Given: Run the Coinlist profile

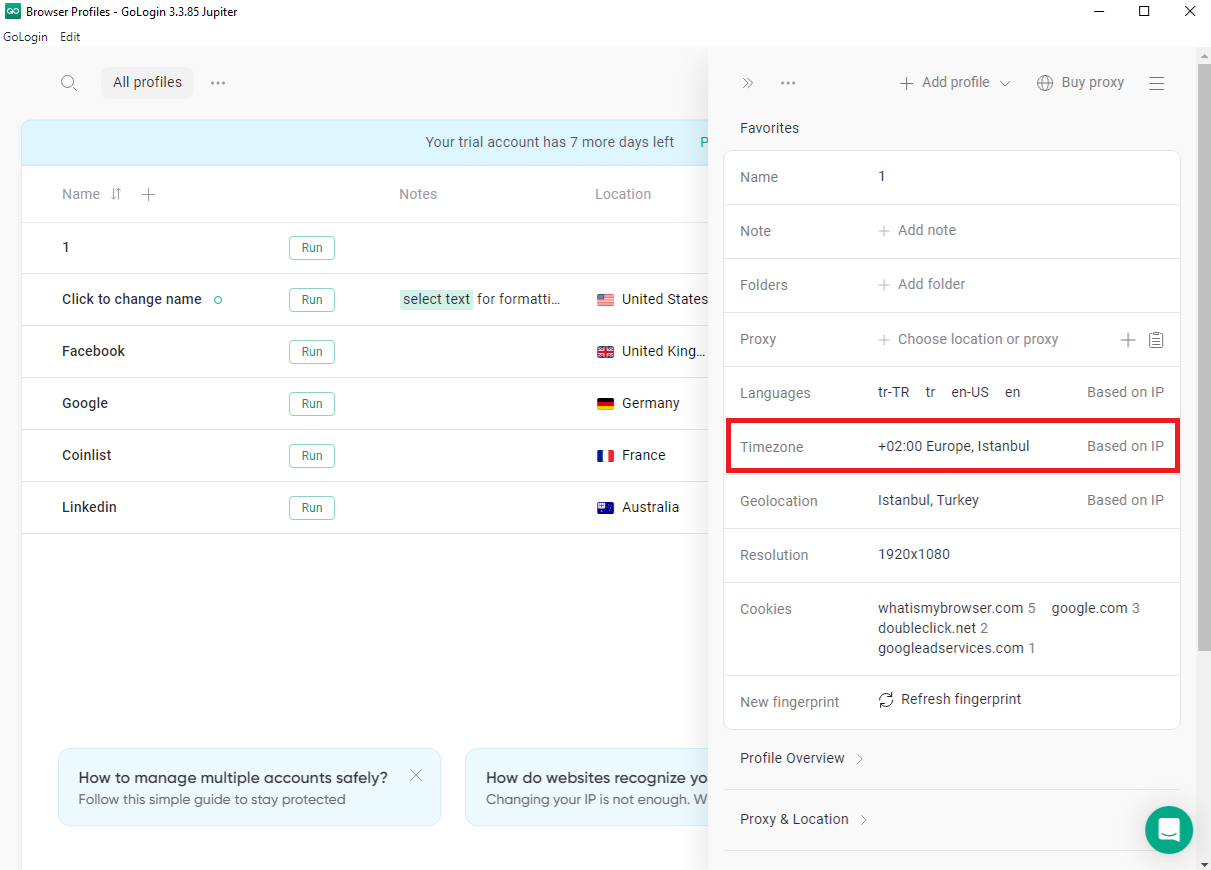Looking at the screenshot, I should [x=312, y=456].
